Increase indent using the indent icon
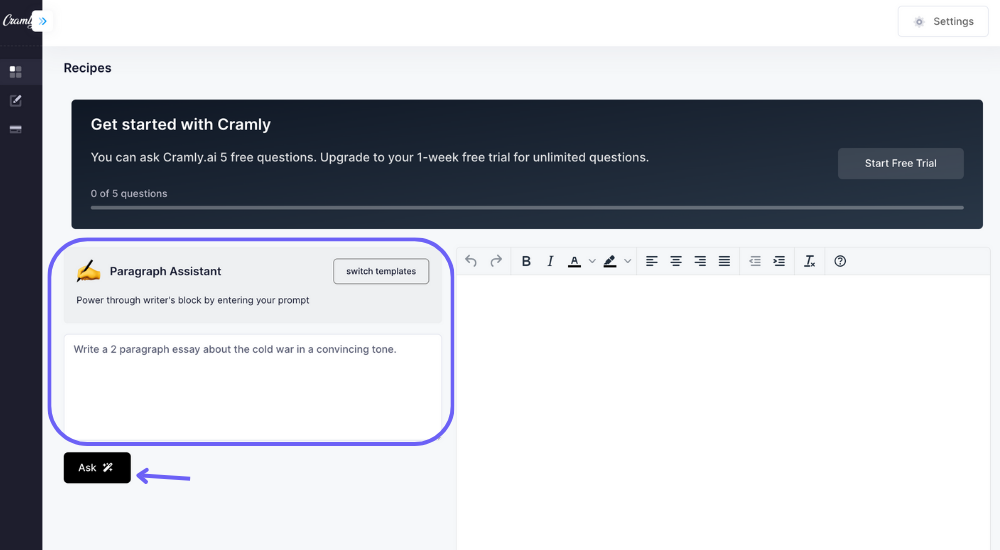This screenshot has width=1000, height=550. [x=779, y=261]
